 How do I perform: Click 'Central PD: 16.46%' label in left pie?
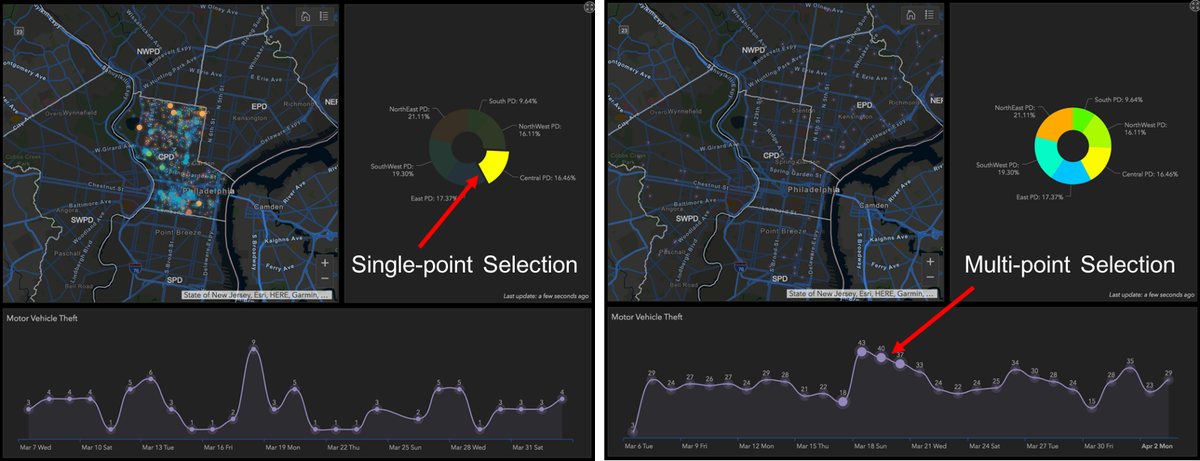coord(548,176)
